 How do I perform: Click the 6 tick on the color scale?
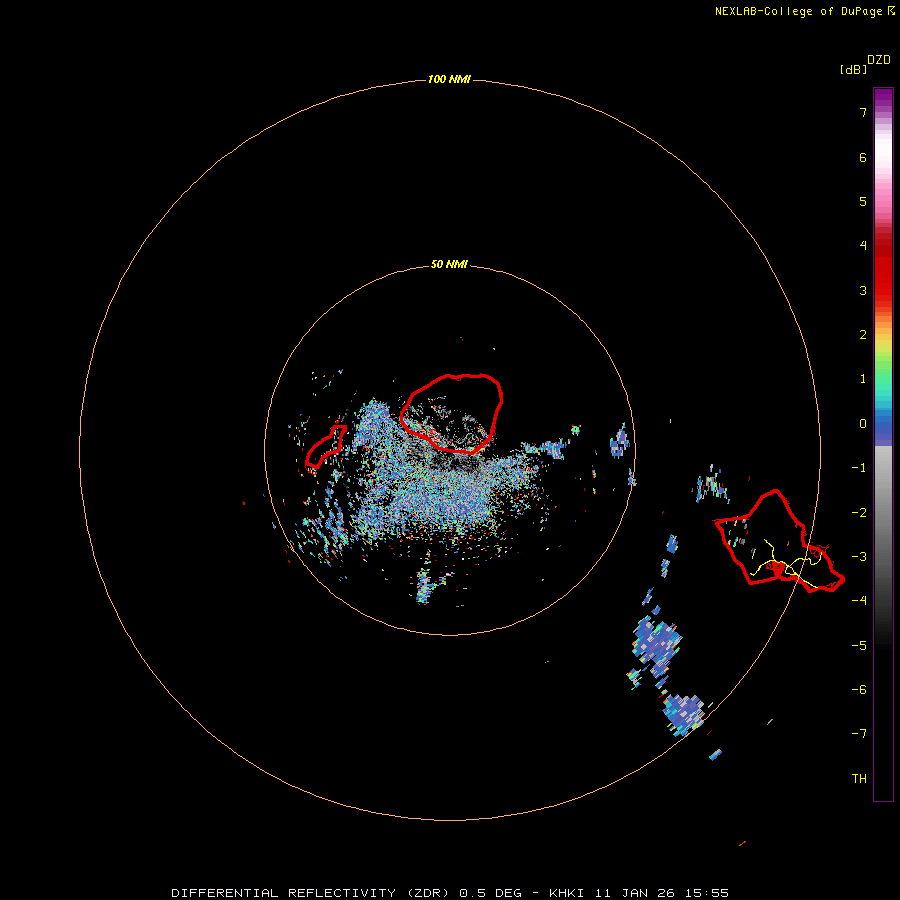(863, 157)
